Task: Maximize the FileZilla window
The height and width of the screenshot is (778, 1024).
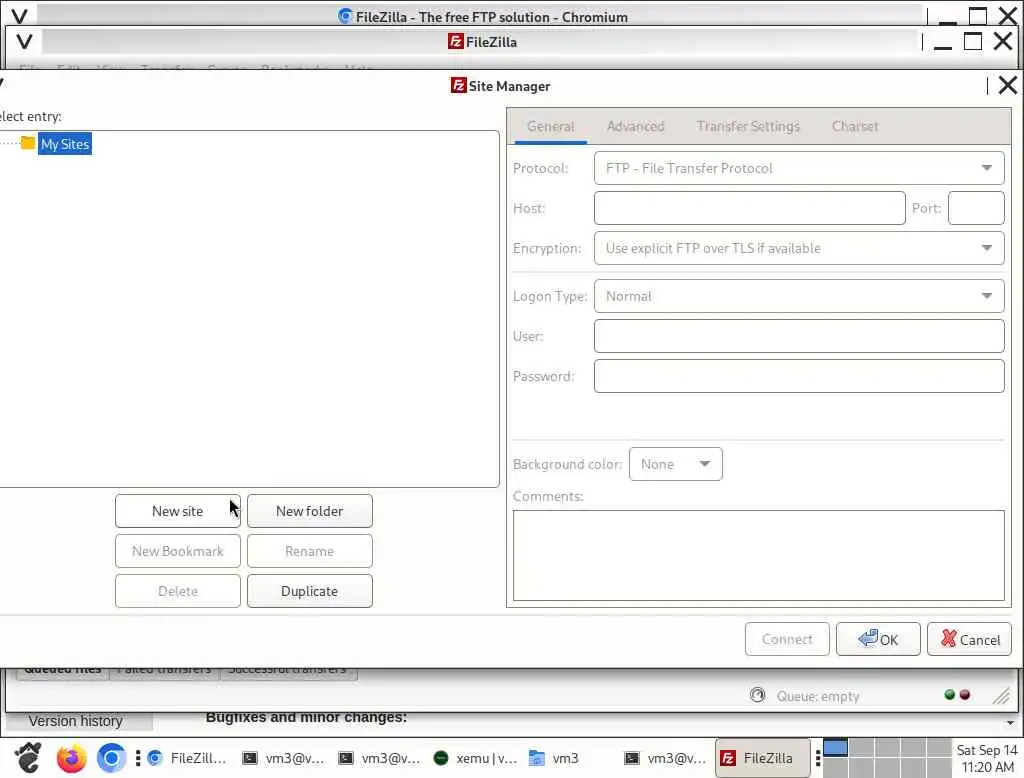Action: (x=973, y=41)
